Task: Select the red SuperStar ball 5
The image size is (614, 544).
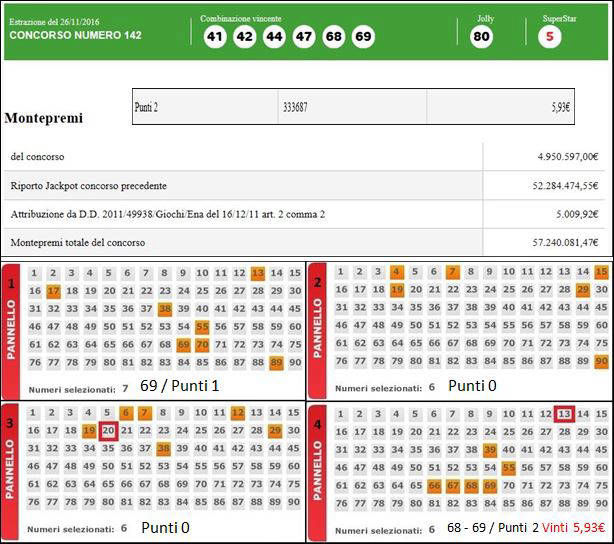Action: point(548,37)
